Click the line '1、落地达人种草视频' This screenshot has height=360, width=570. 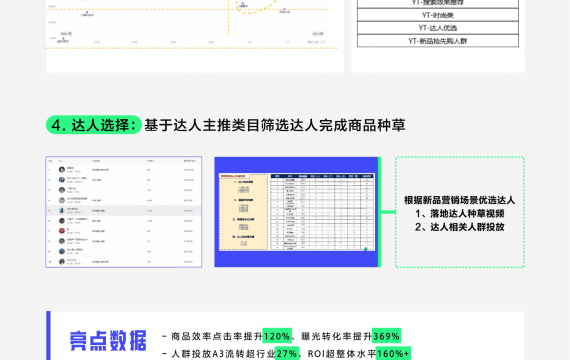click(459, 213)
